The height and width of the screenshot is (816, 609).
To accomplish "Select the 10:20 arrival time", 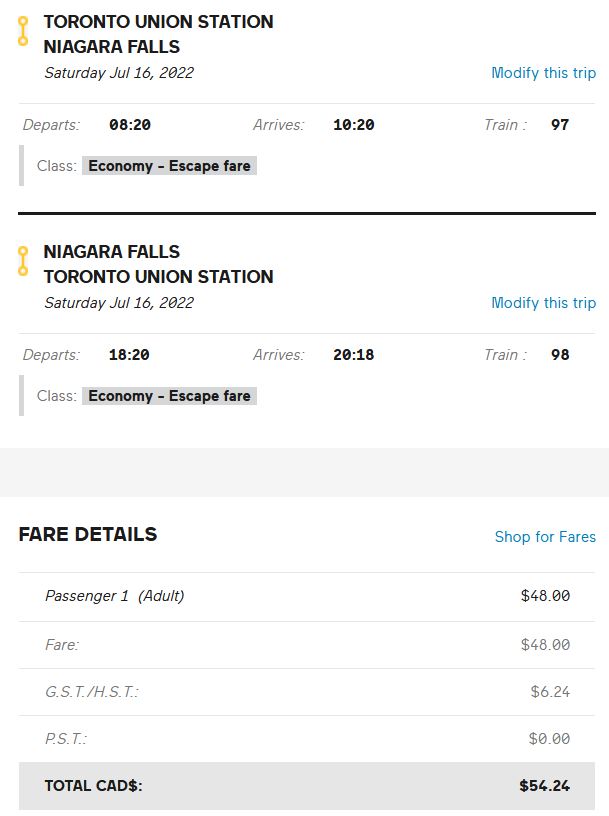I will [x=353, y=125].
